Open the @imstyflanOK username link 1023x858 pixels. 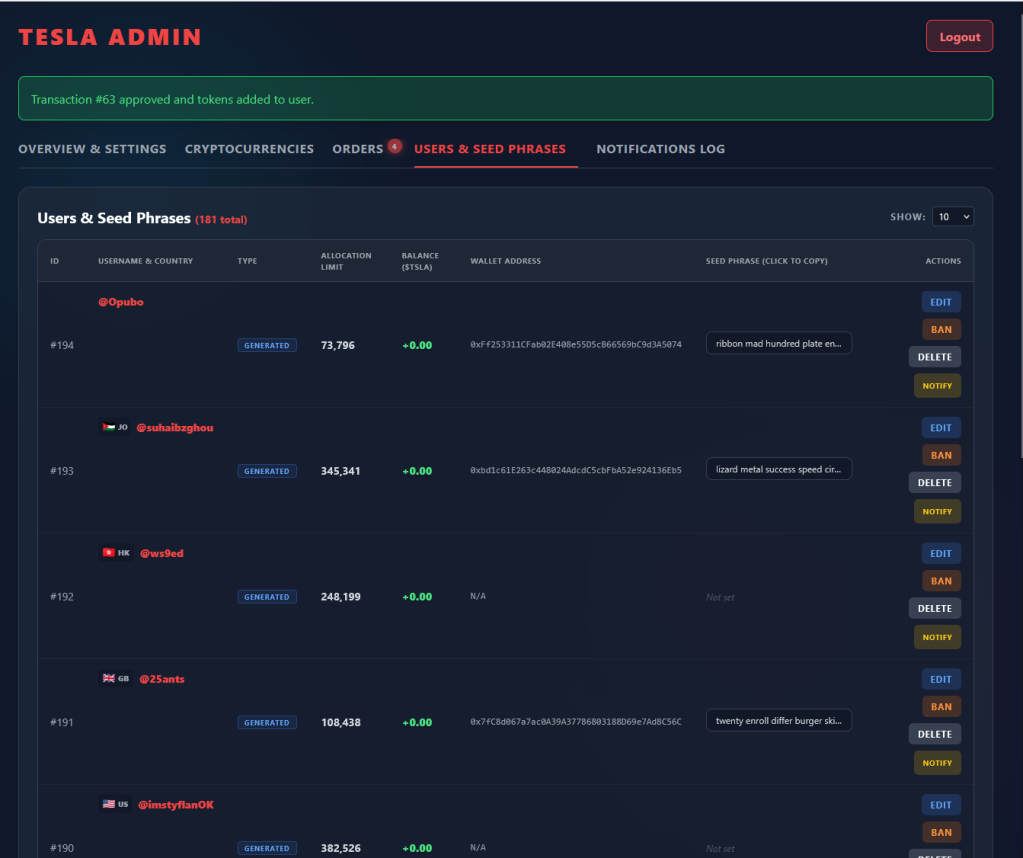pos(176,804)
